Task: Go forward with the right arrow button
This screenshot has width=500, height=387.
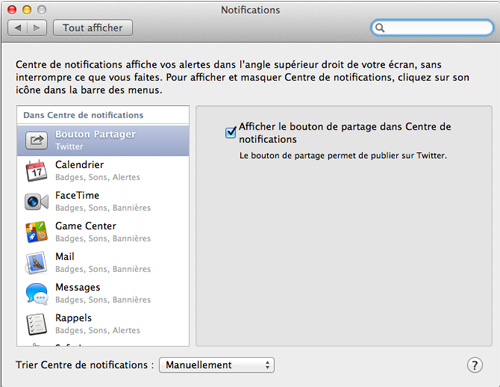Action: (x=37, y=28)
